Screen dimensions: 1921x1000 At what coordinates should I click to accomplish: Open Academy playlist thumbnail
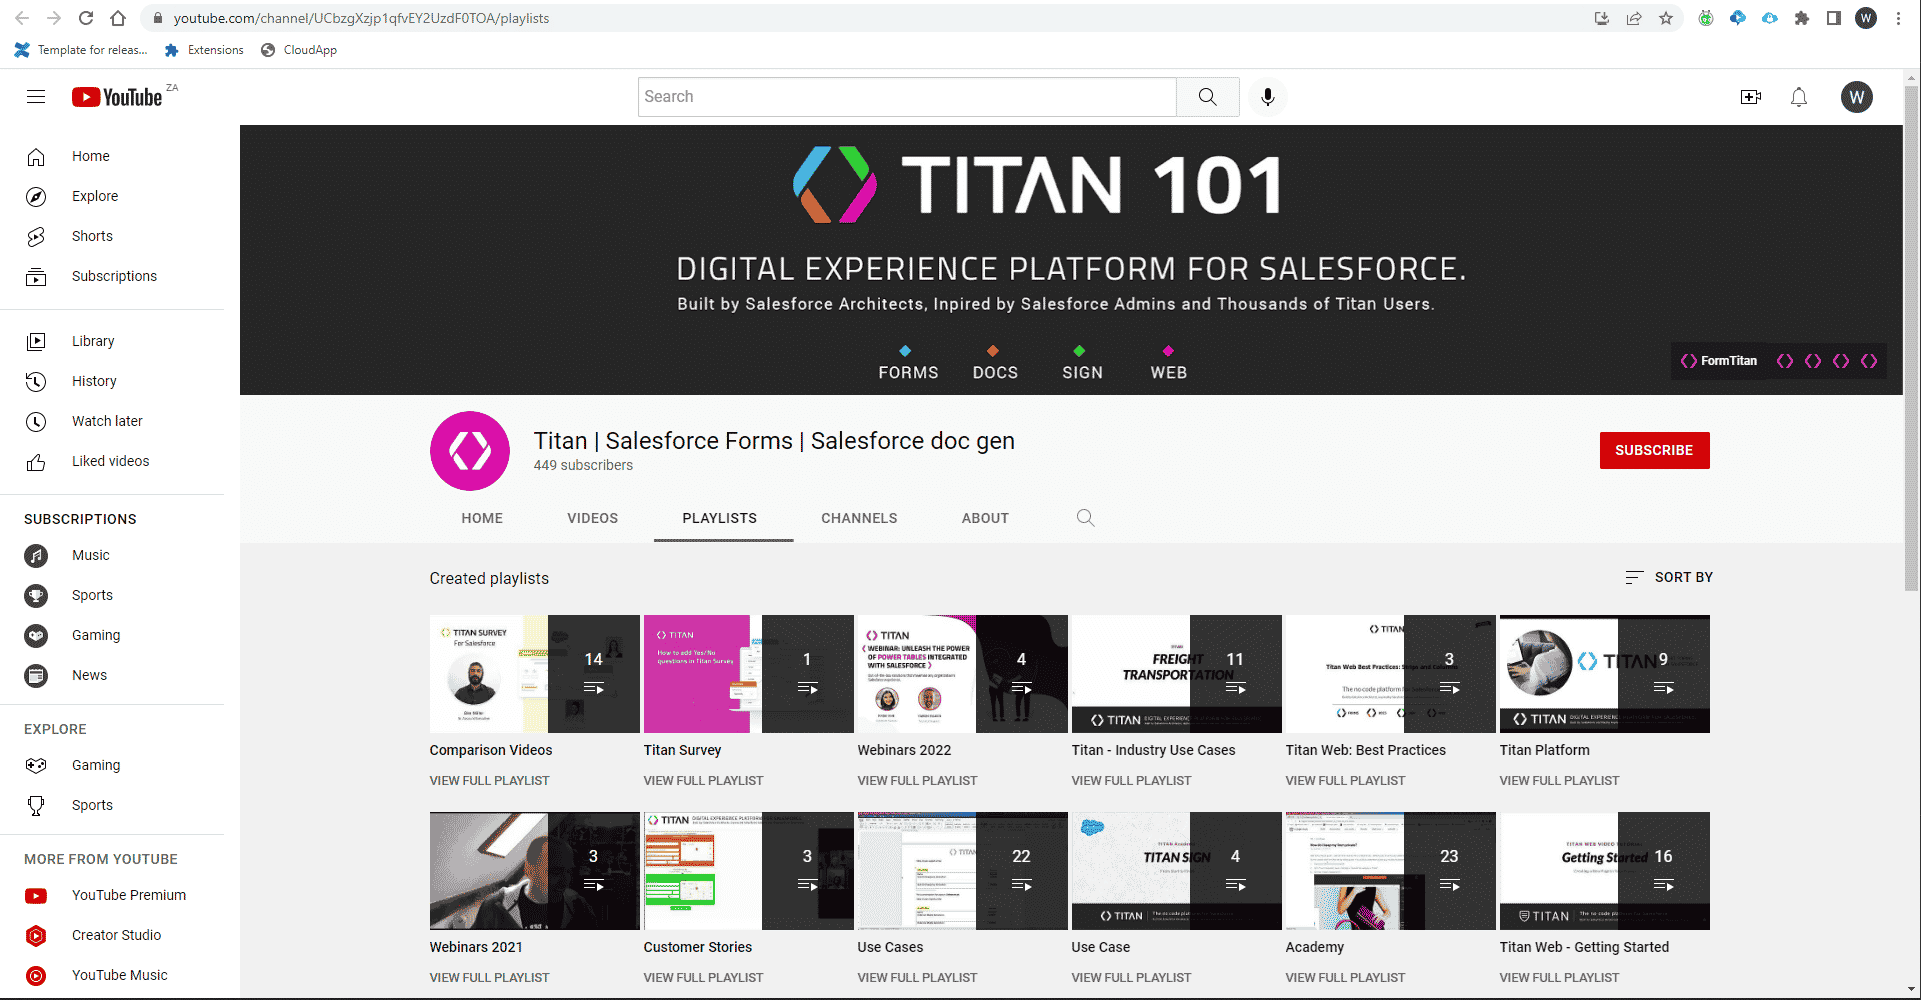[1391, 871]
